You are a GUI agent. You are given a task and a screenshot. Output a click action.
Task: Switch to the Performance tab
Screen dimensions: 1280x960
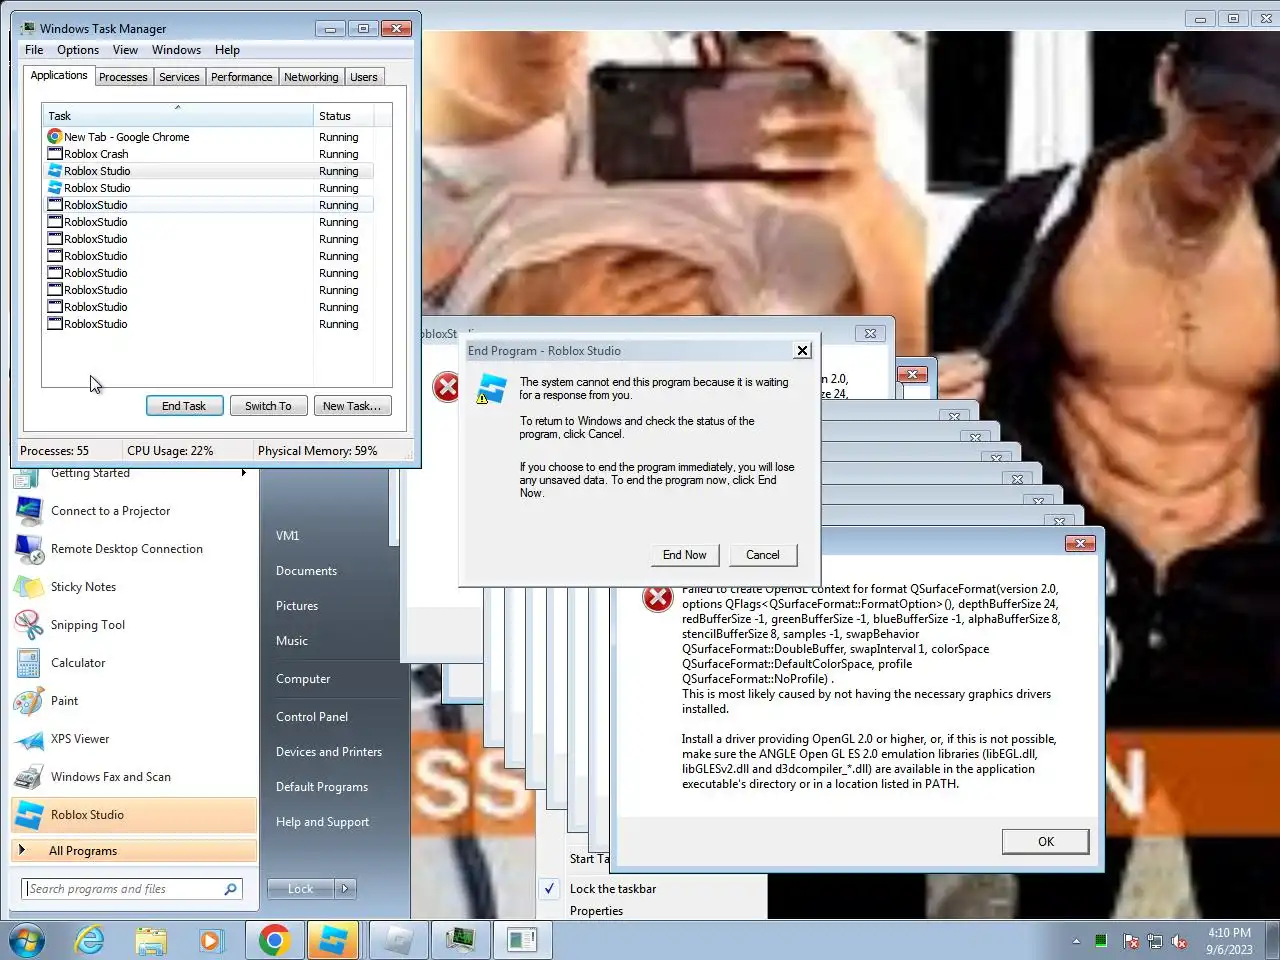(242, 77)
